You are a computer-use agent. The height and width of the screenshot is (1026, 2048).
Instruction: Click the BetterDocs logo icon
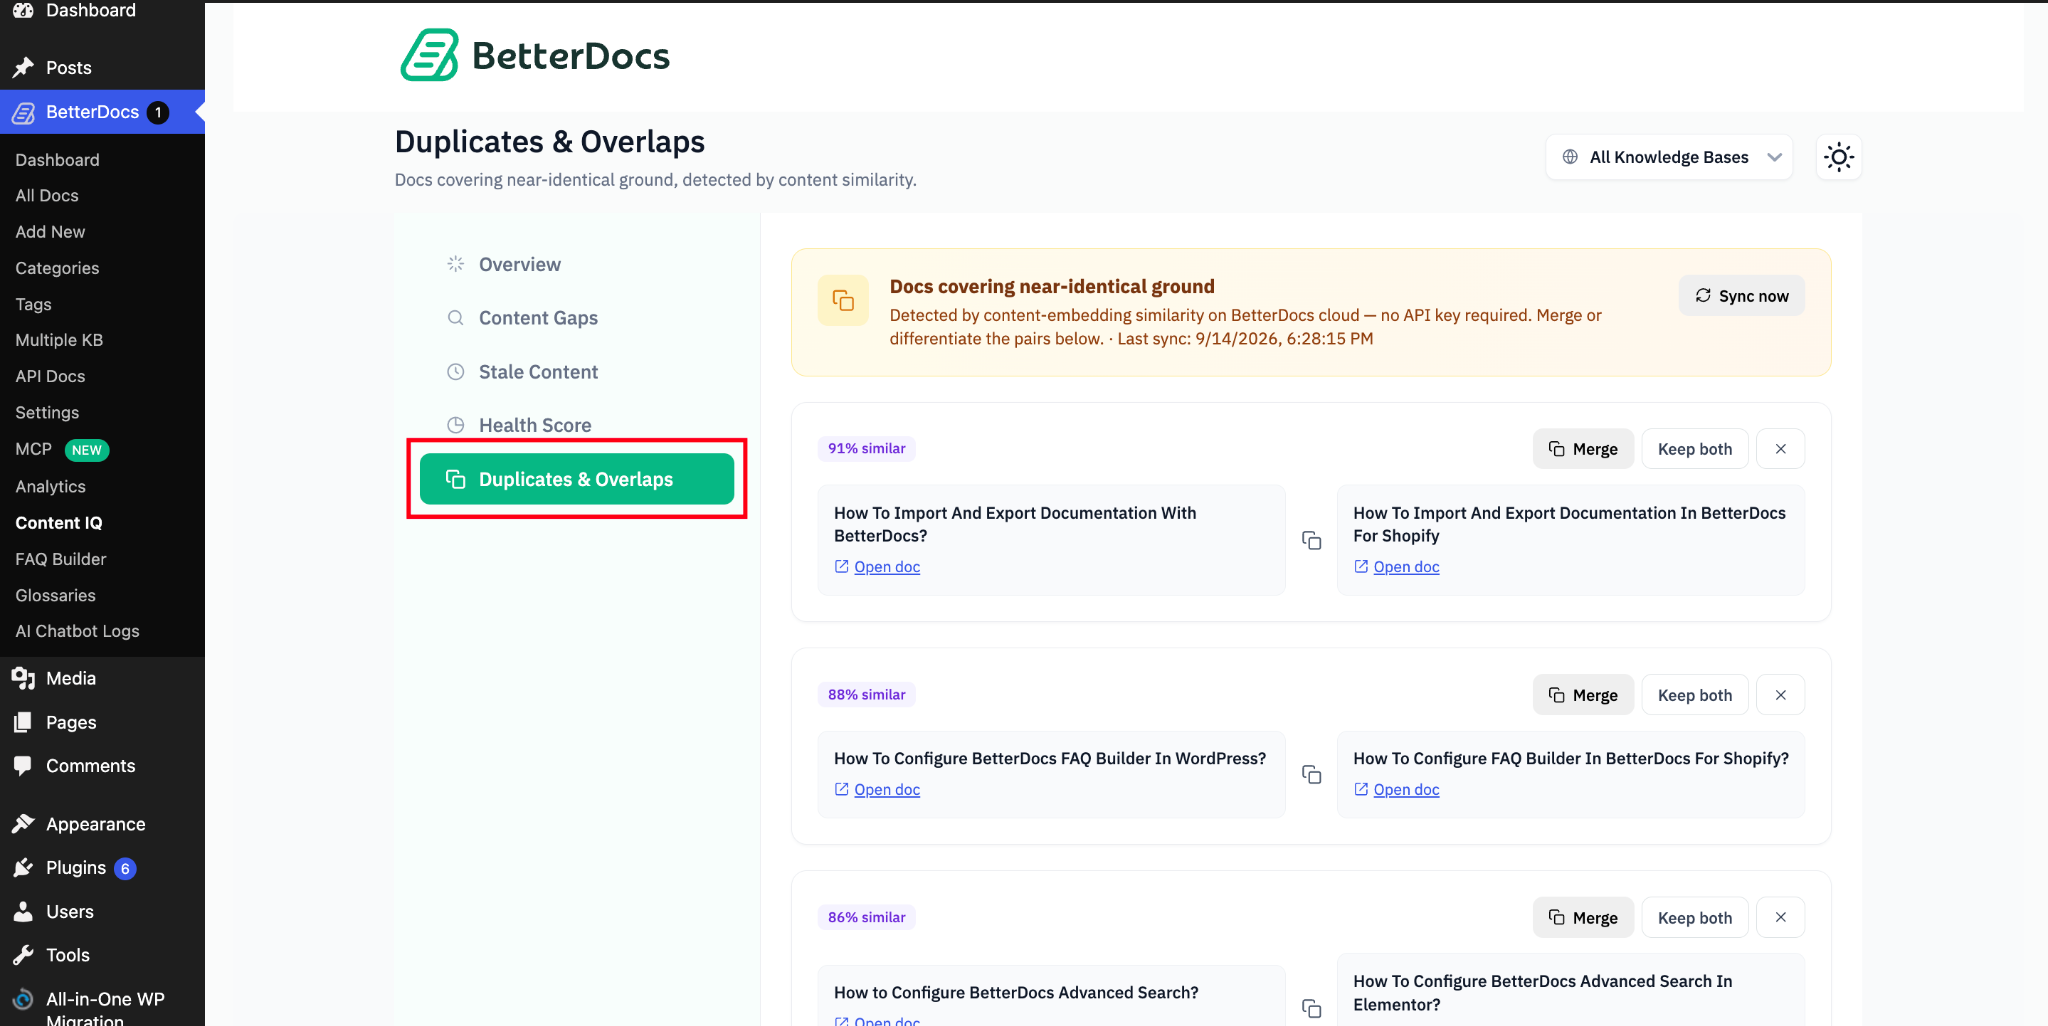(430, 55)
